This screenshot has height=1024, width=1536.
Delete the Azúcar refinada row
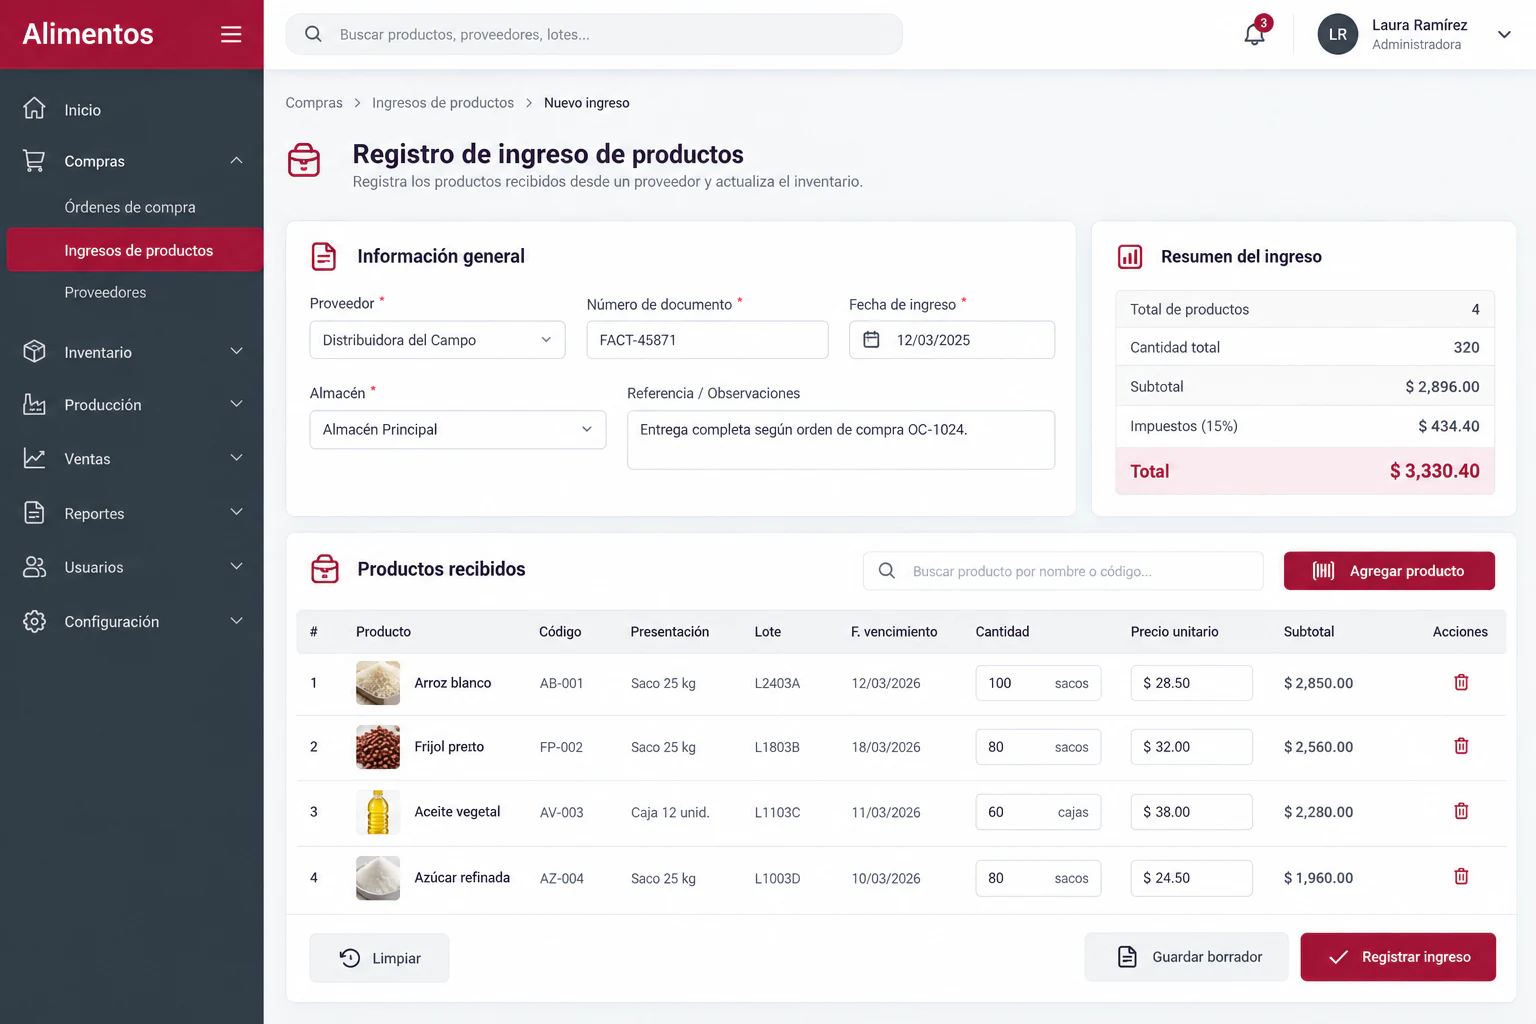(x=1461, y=876)
